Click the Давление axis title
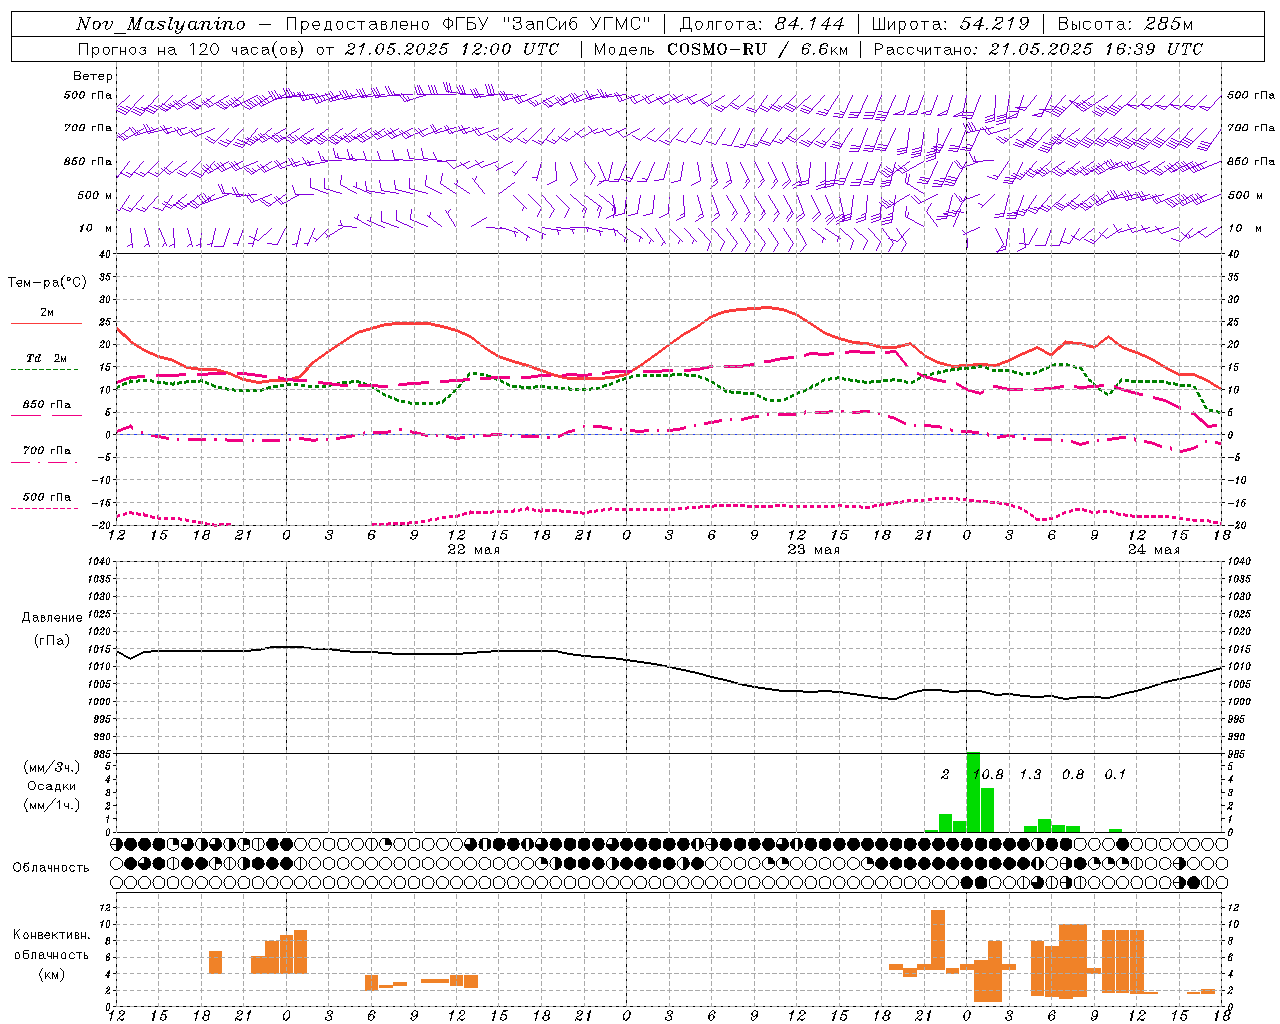This screenshot has width=1280, height=1024. point(52,618)
